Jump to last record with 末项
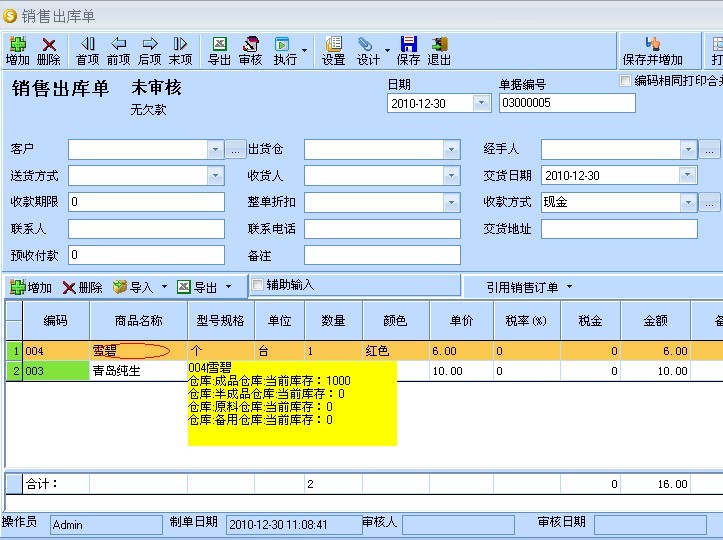 coord(180,51)
